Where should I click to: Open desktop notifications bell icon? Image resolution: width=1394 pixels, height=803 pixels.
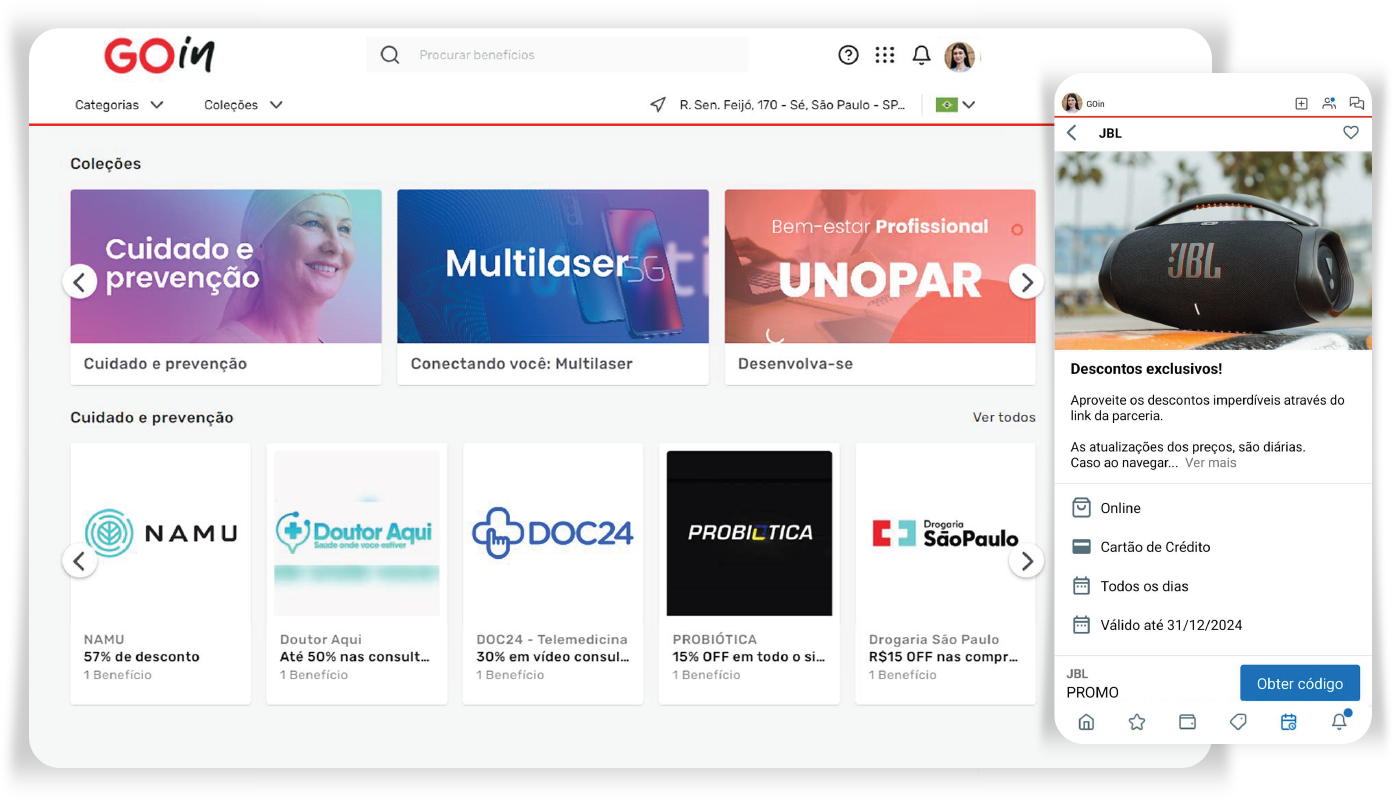click(922, 55)
